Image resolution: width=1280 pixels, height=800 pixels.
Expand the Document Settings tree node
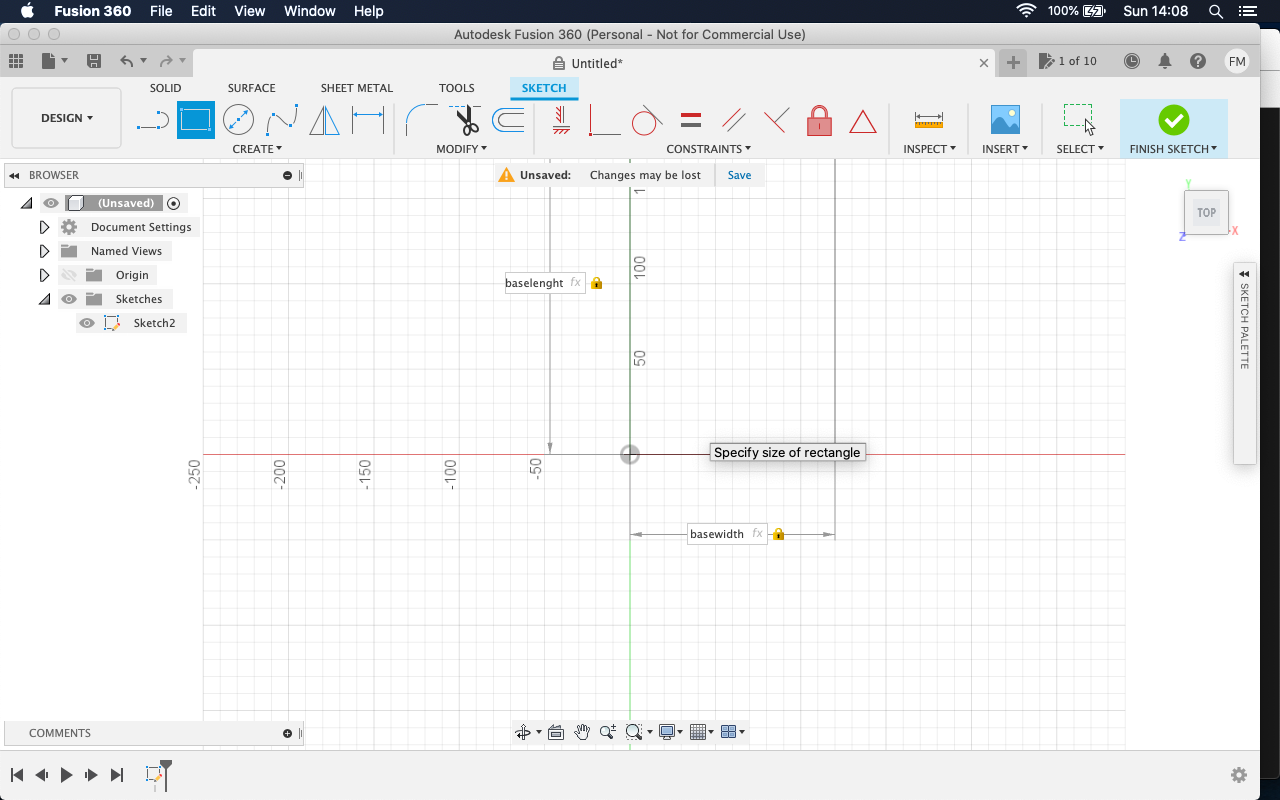[44, 227]
